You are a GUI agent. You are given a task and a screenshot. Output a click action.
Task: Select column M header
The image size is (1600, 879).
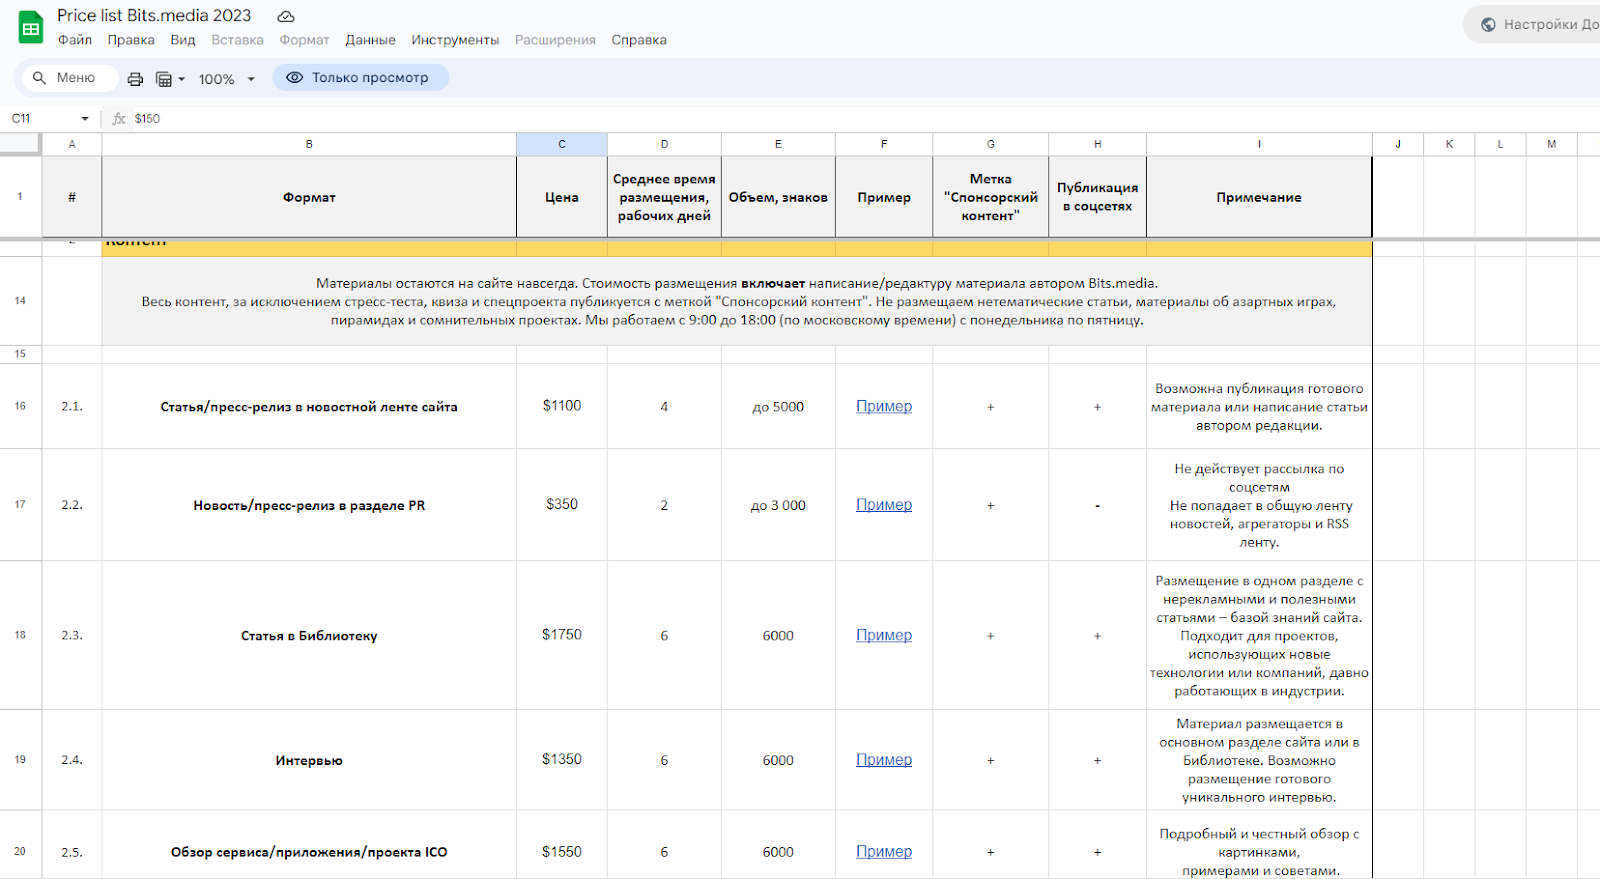1551,144
